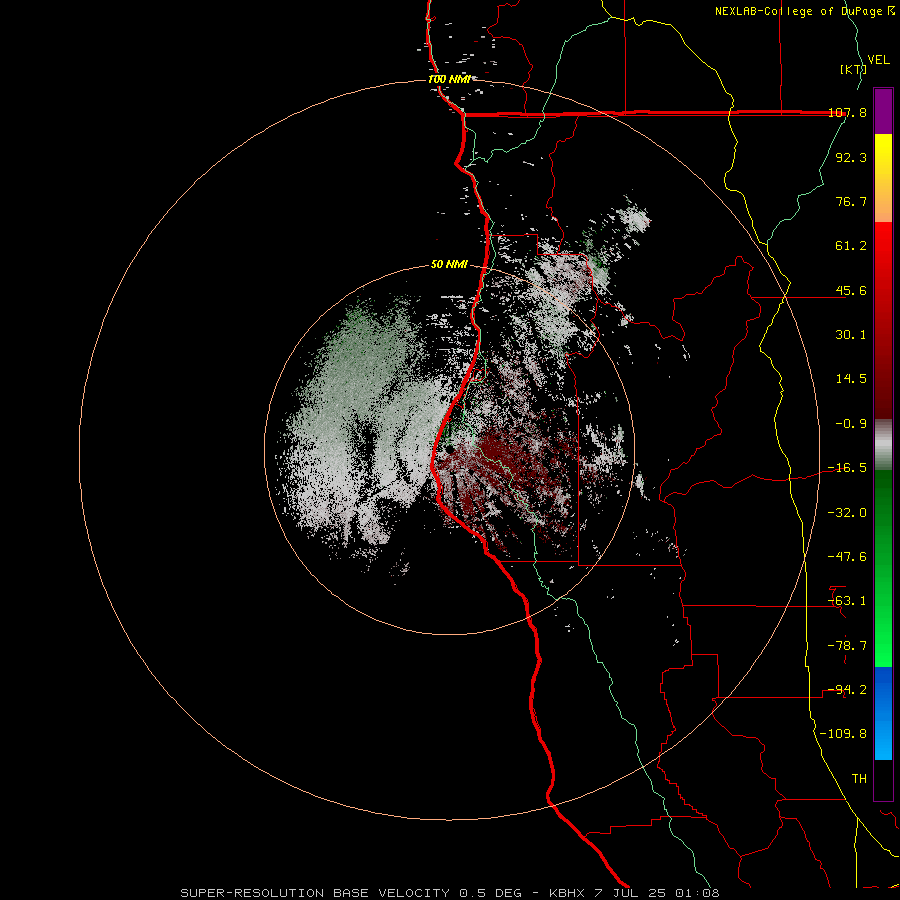This screenshot has width=900, height=900.
Task: Click the VEL legend title
Action: point(878,60)
